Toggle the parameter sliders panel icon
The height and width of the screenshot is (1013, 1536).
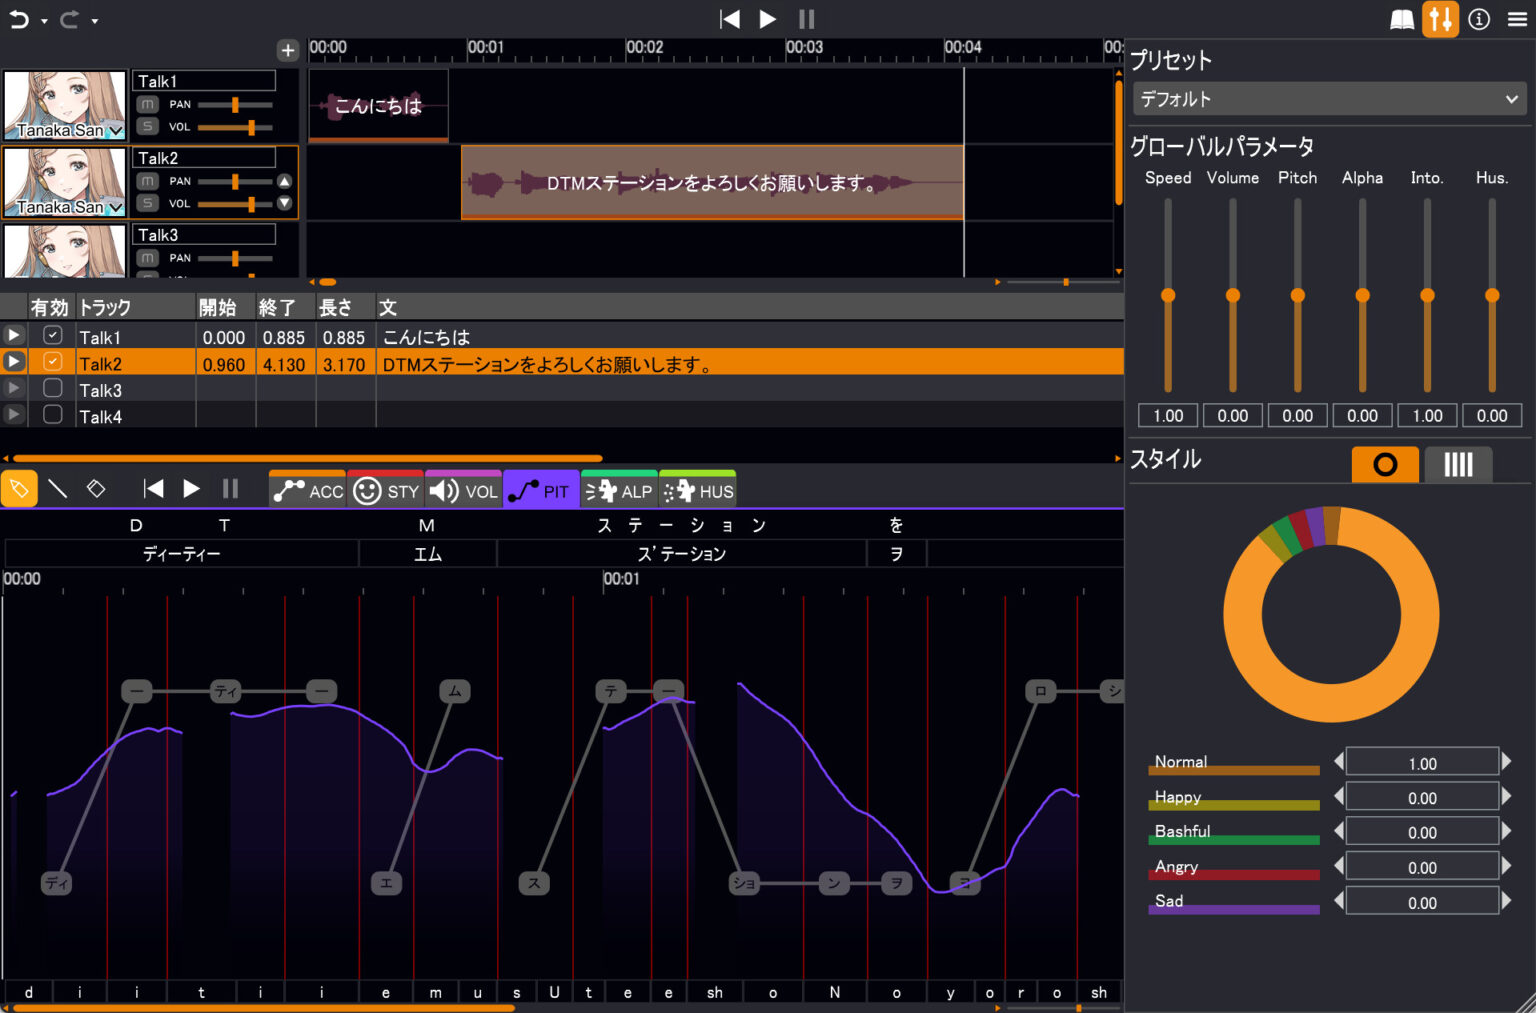click(x=1440, y=19)
